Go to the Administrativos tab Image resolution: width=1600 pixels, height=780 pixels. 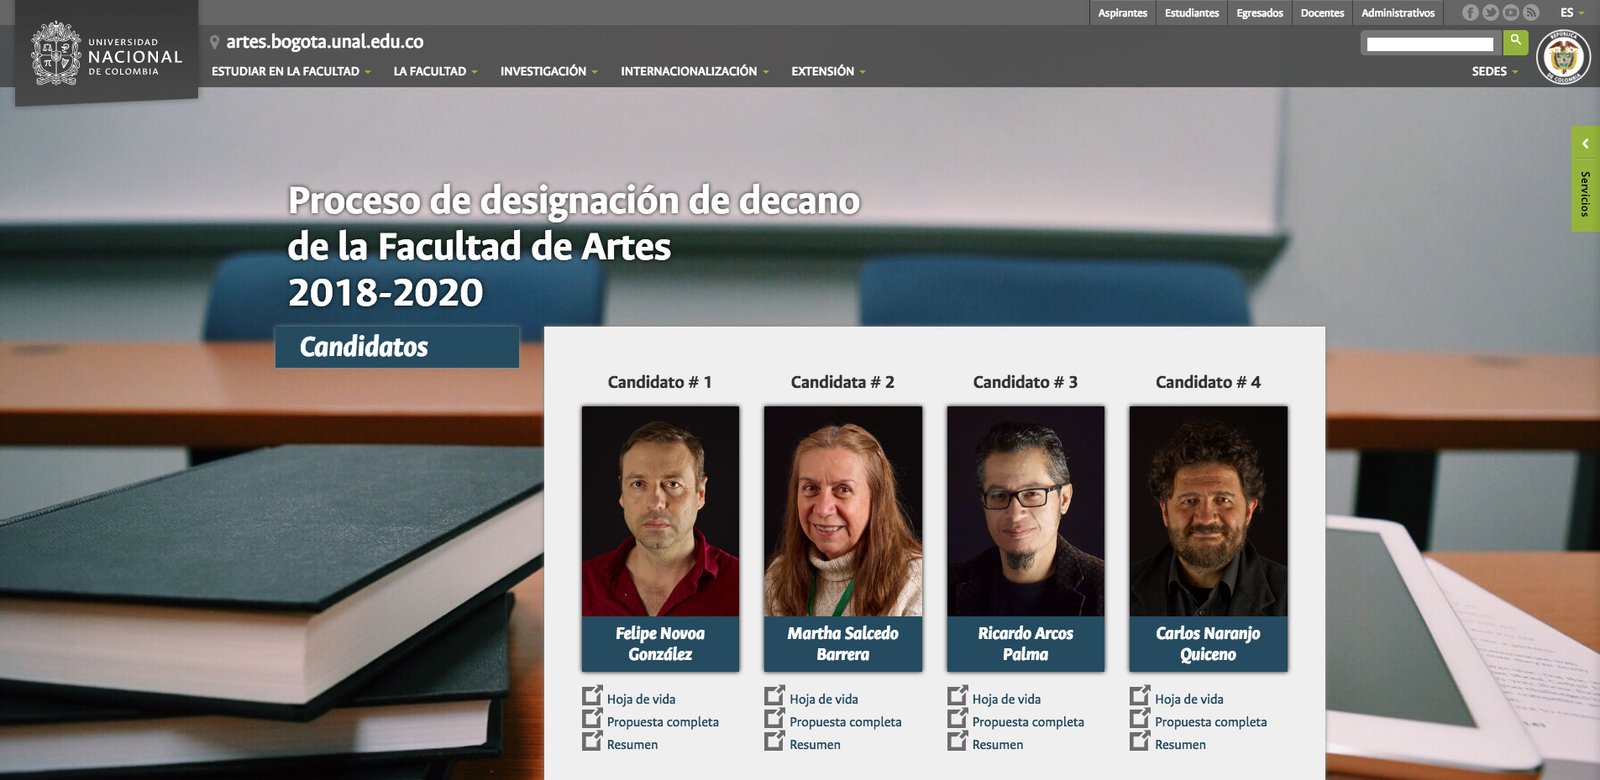1398,13
